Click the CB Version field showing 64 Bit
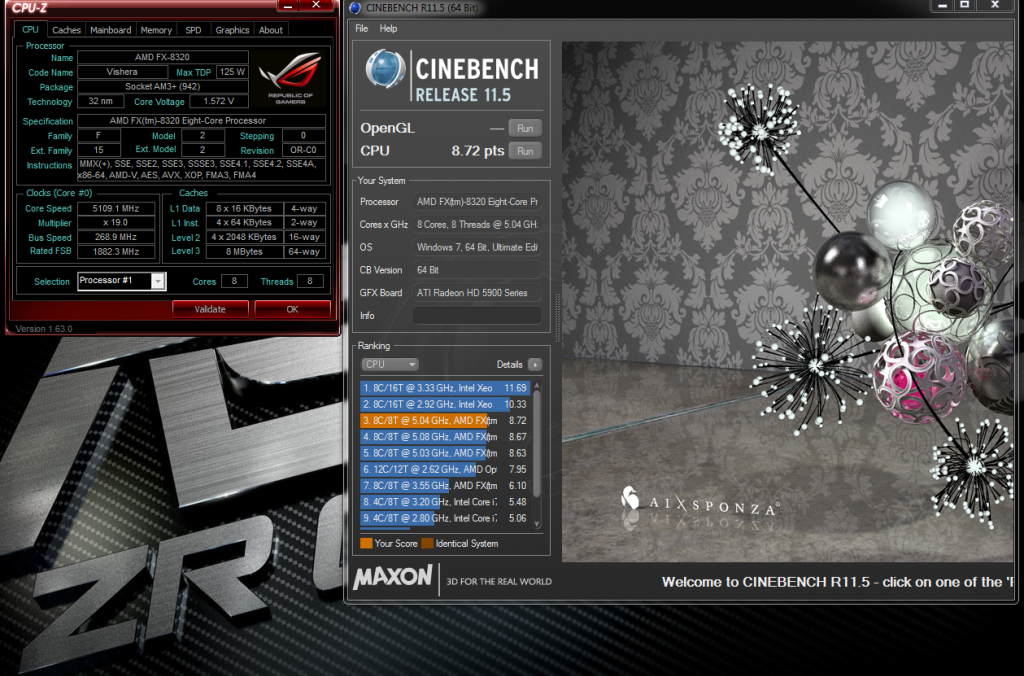The height and width of the screenshot is (676, 1024). point(477,270)
